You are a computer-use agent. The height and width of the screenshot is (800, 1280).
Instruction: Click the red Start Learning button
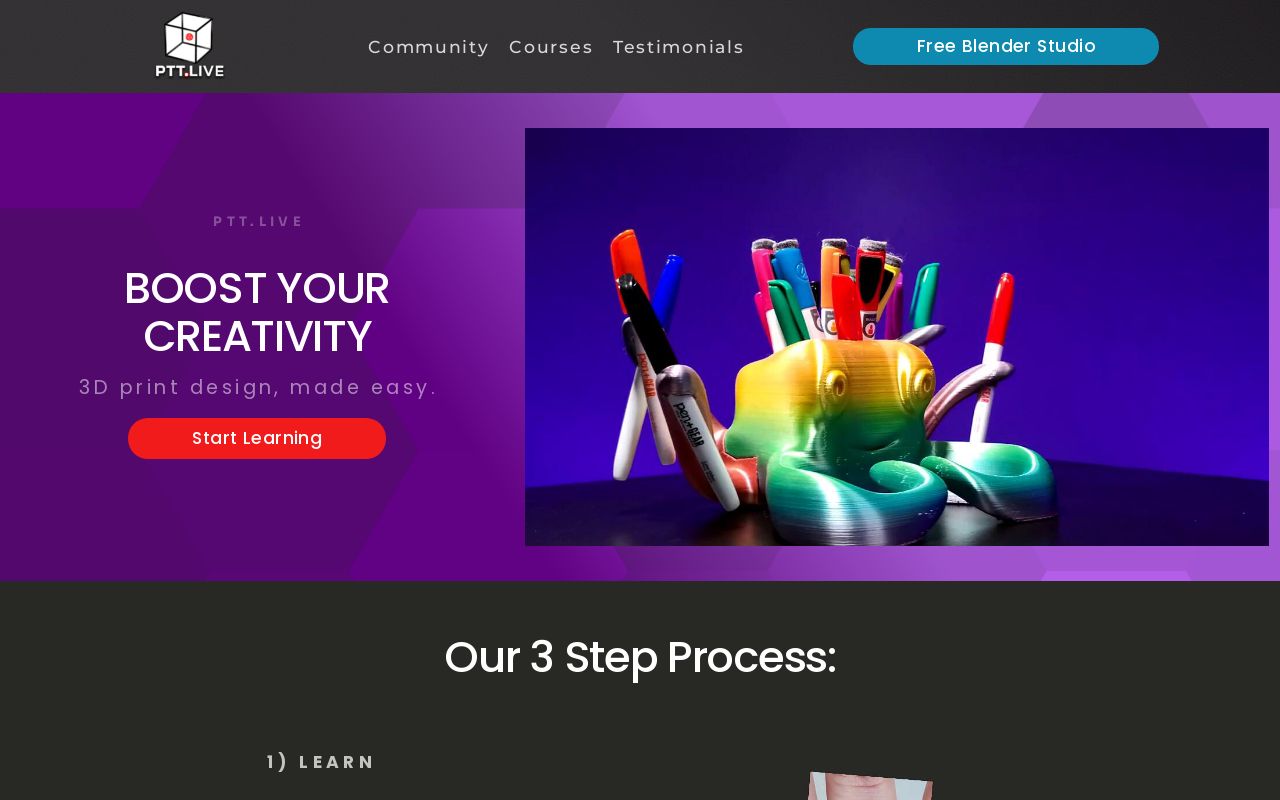pyautogui.click(x=257, y=438)
